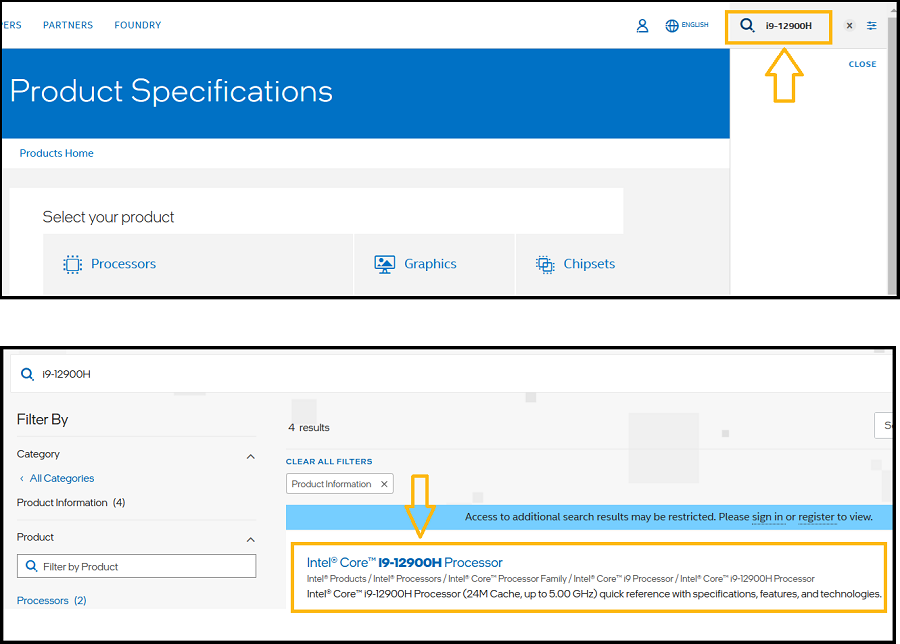The width and height of the screenshot is (900, 644).
Task: Open the FOUNDRY menu
Action: point(138,25)
